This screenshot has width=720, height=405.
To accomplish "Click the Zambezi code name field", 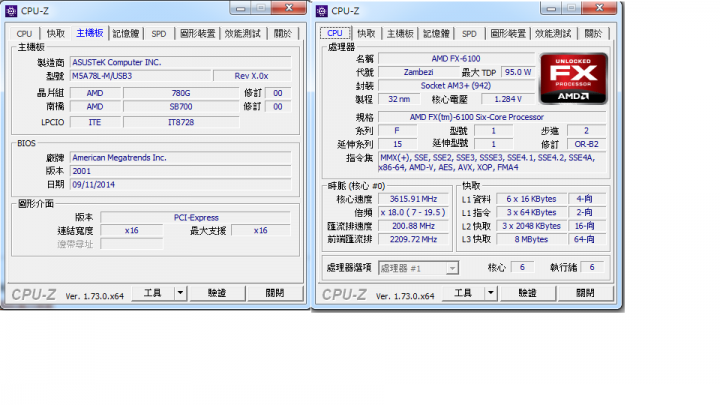I will tap(418, 72).
